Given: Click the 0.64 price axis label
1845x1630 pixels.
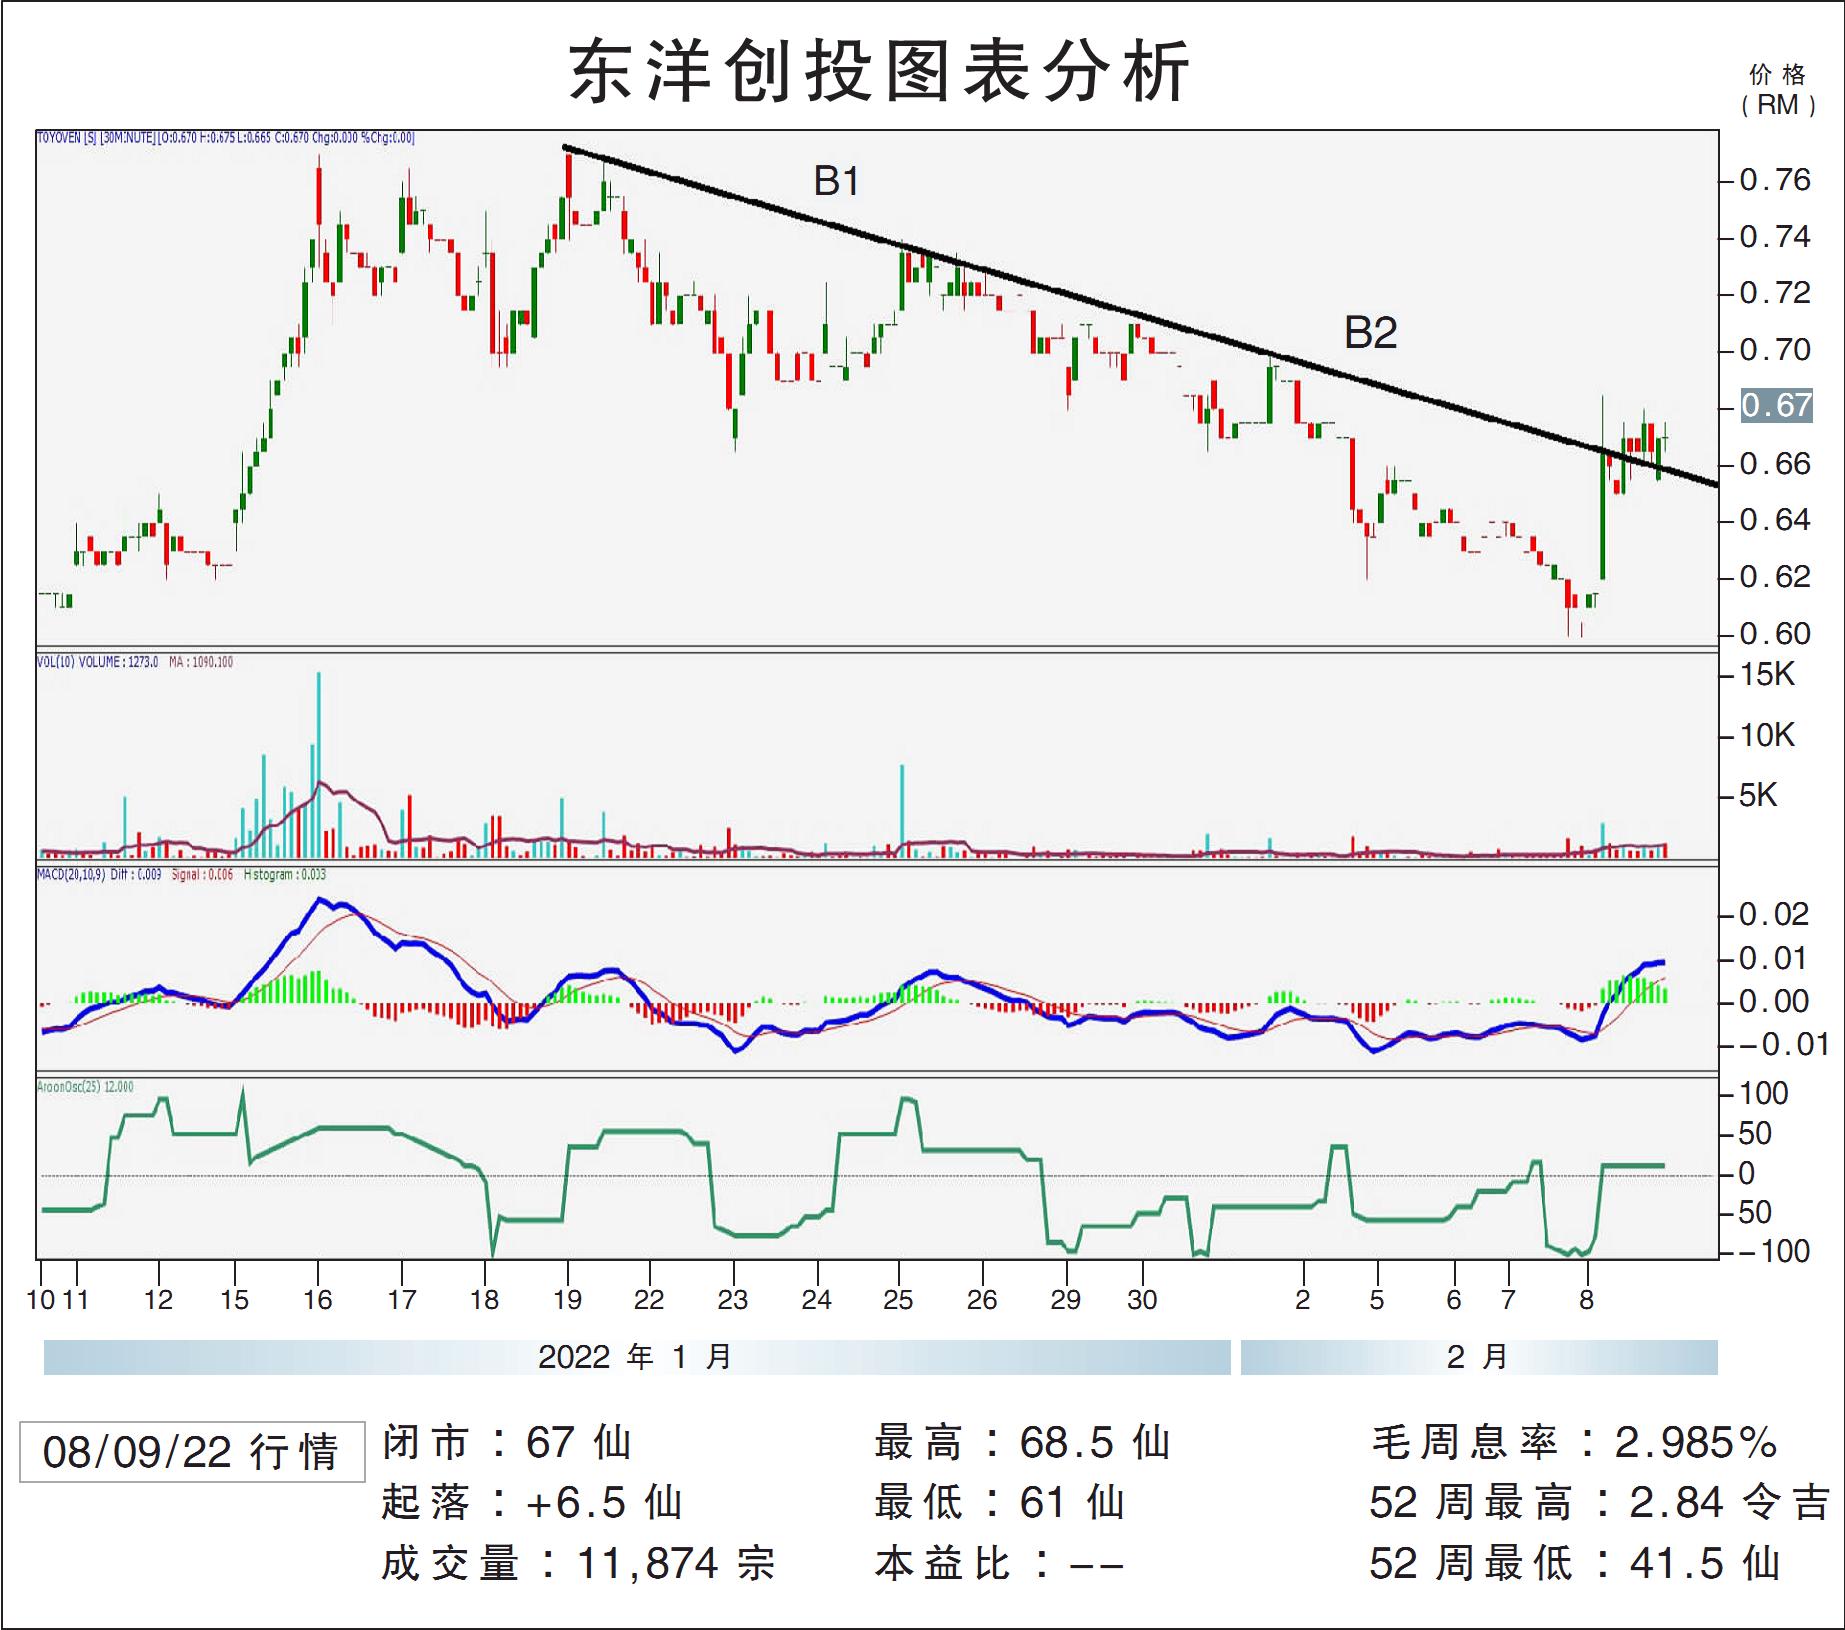Looking at the screenshot, I should (x=1775, y=520).
